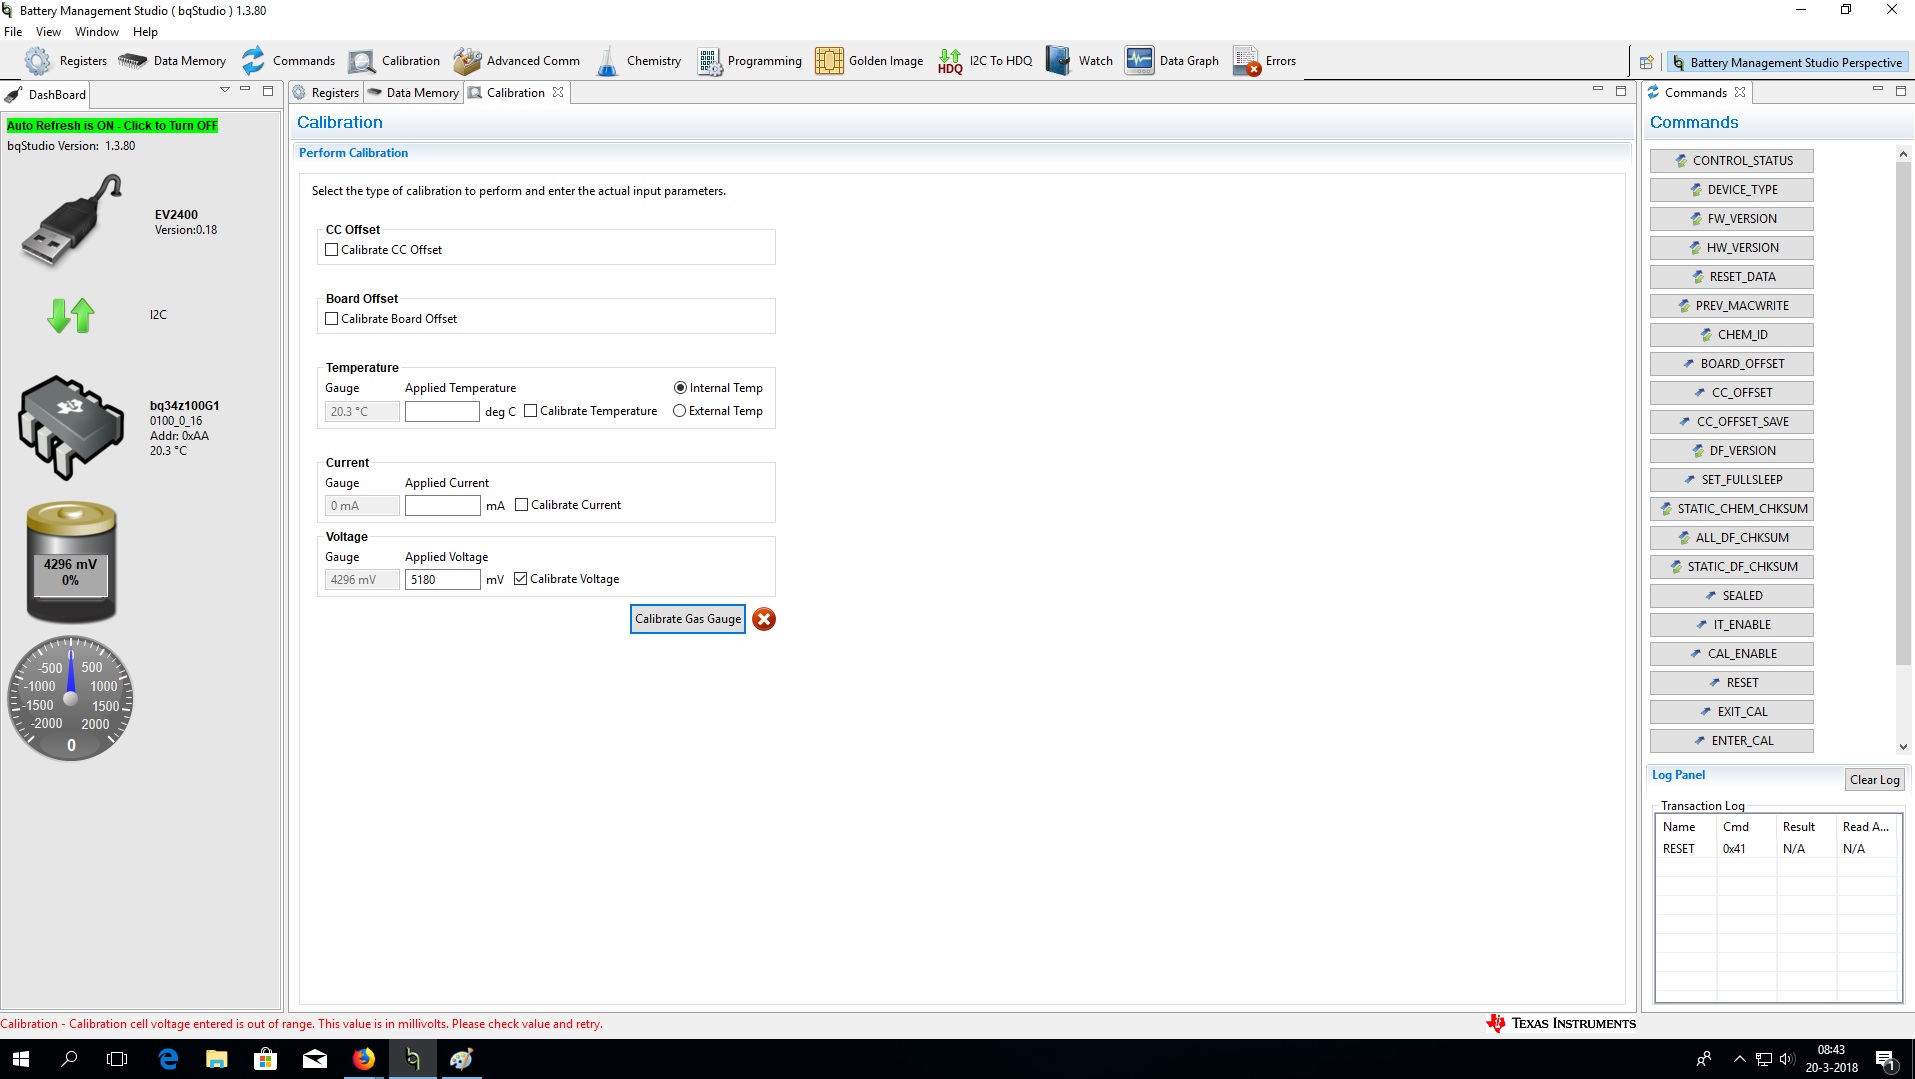This screenshot has width=1915, height=1079.
Task: Enable Calibrate Current checkbox
Action: pos(522,505)
